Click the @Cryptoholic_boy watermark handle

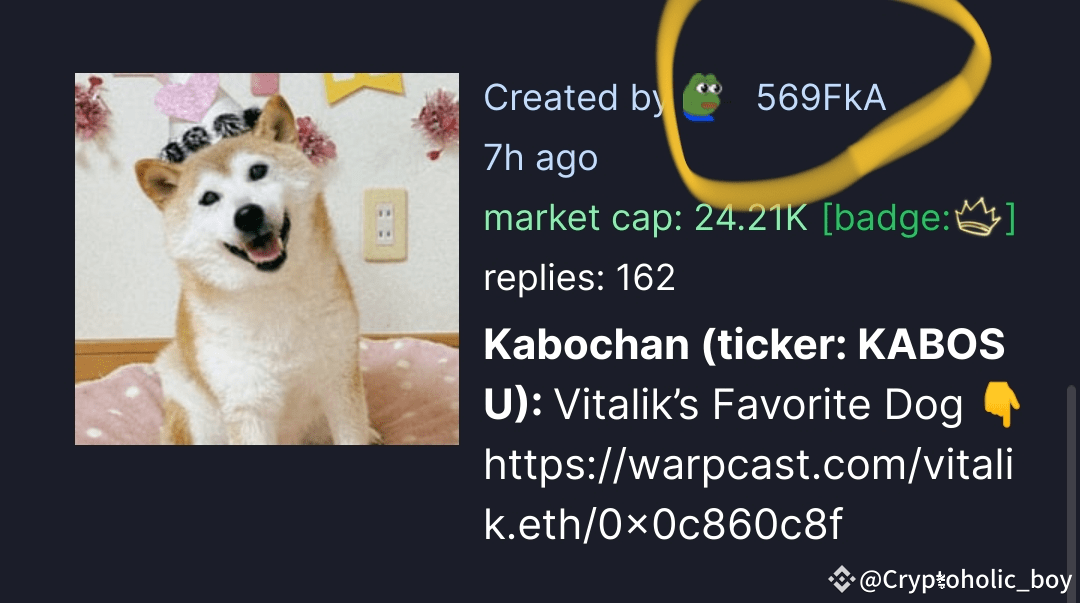click(966, 580)
